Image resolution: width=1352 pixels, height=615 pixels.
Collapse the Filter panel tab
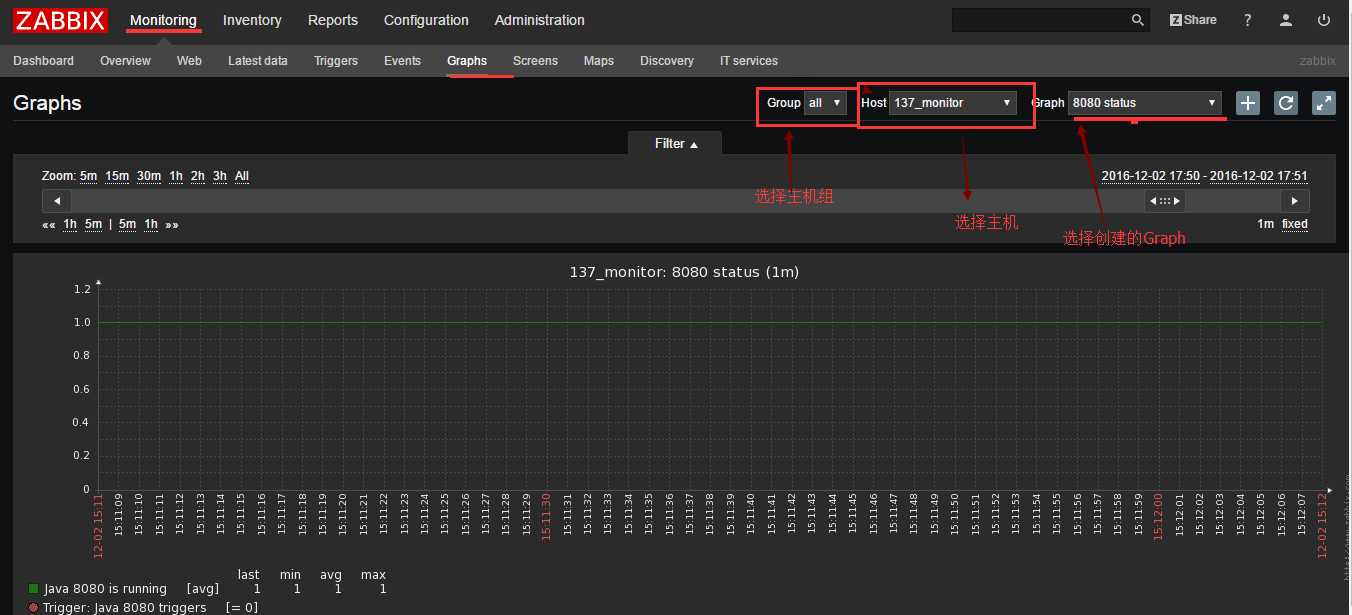675,144
